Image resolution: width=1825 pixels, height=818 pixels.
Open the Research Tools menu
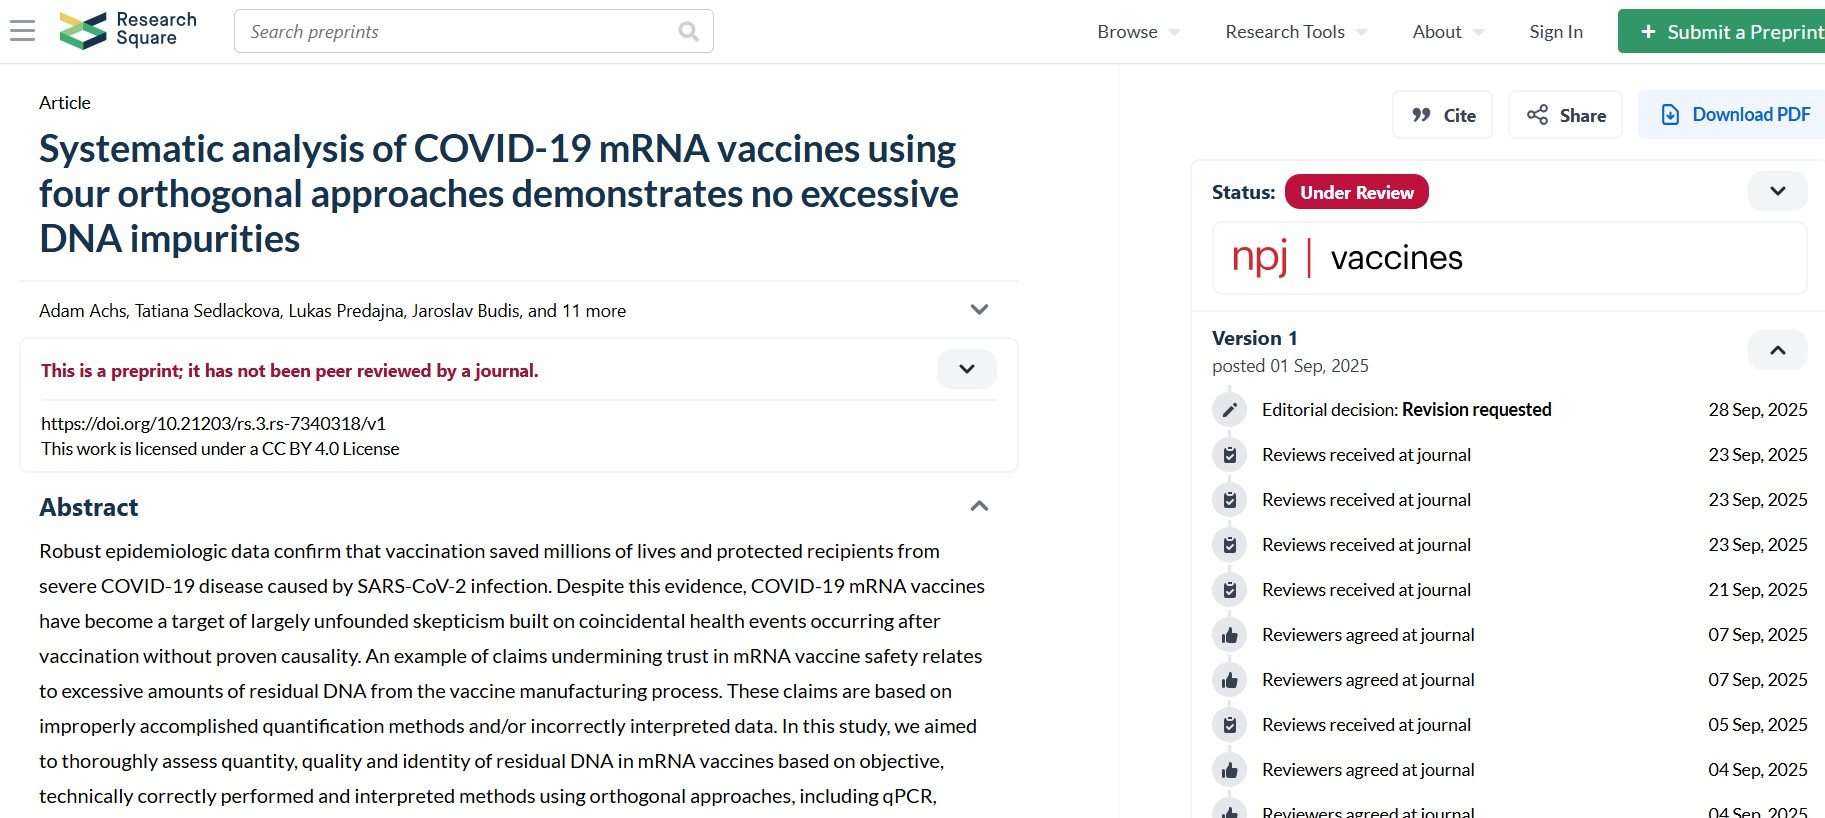[x=1295, y=32]
